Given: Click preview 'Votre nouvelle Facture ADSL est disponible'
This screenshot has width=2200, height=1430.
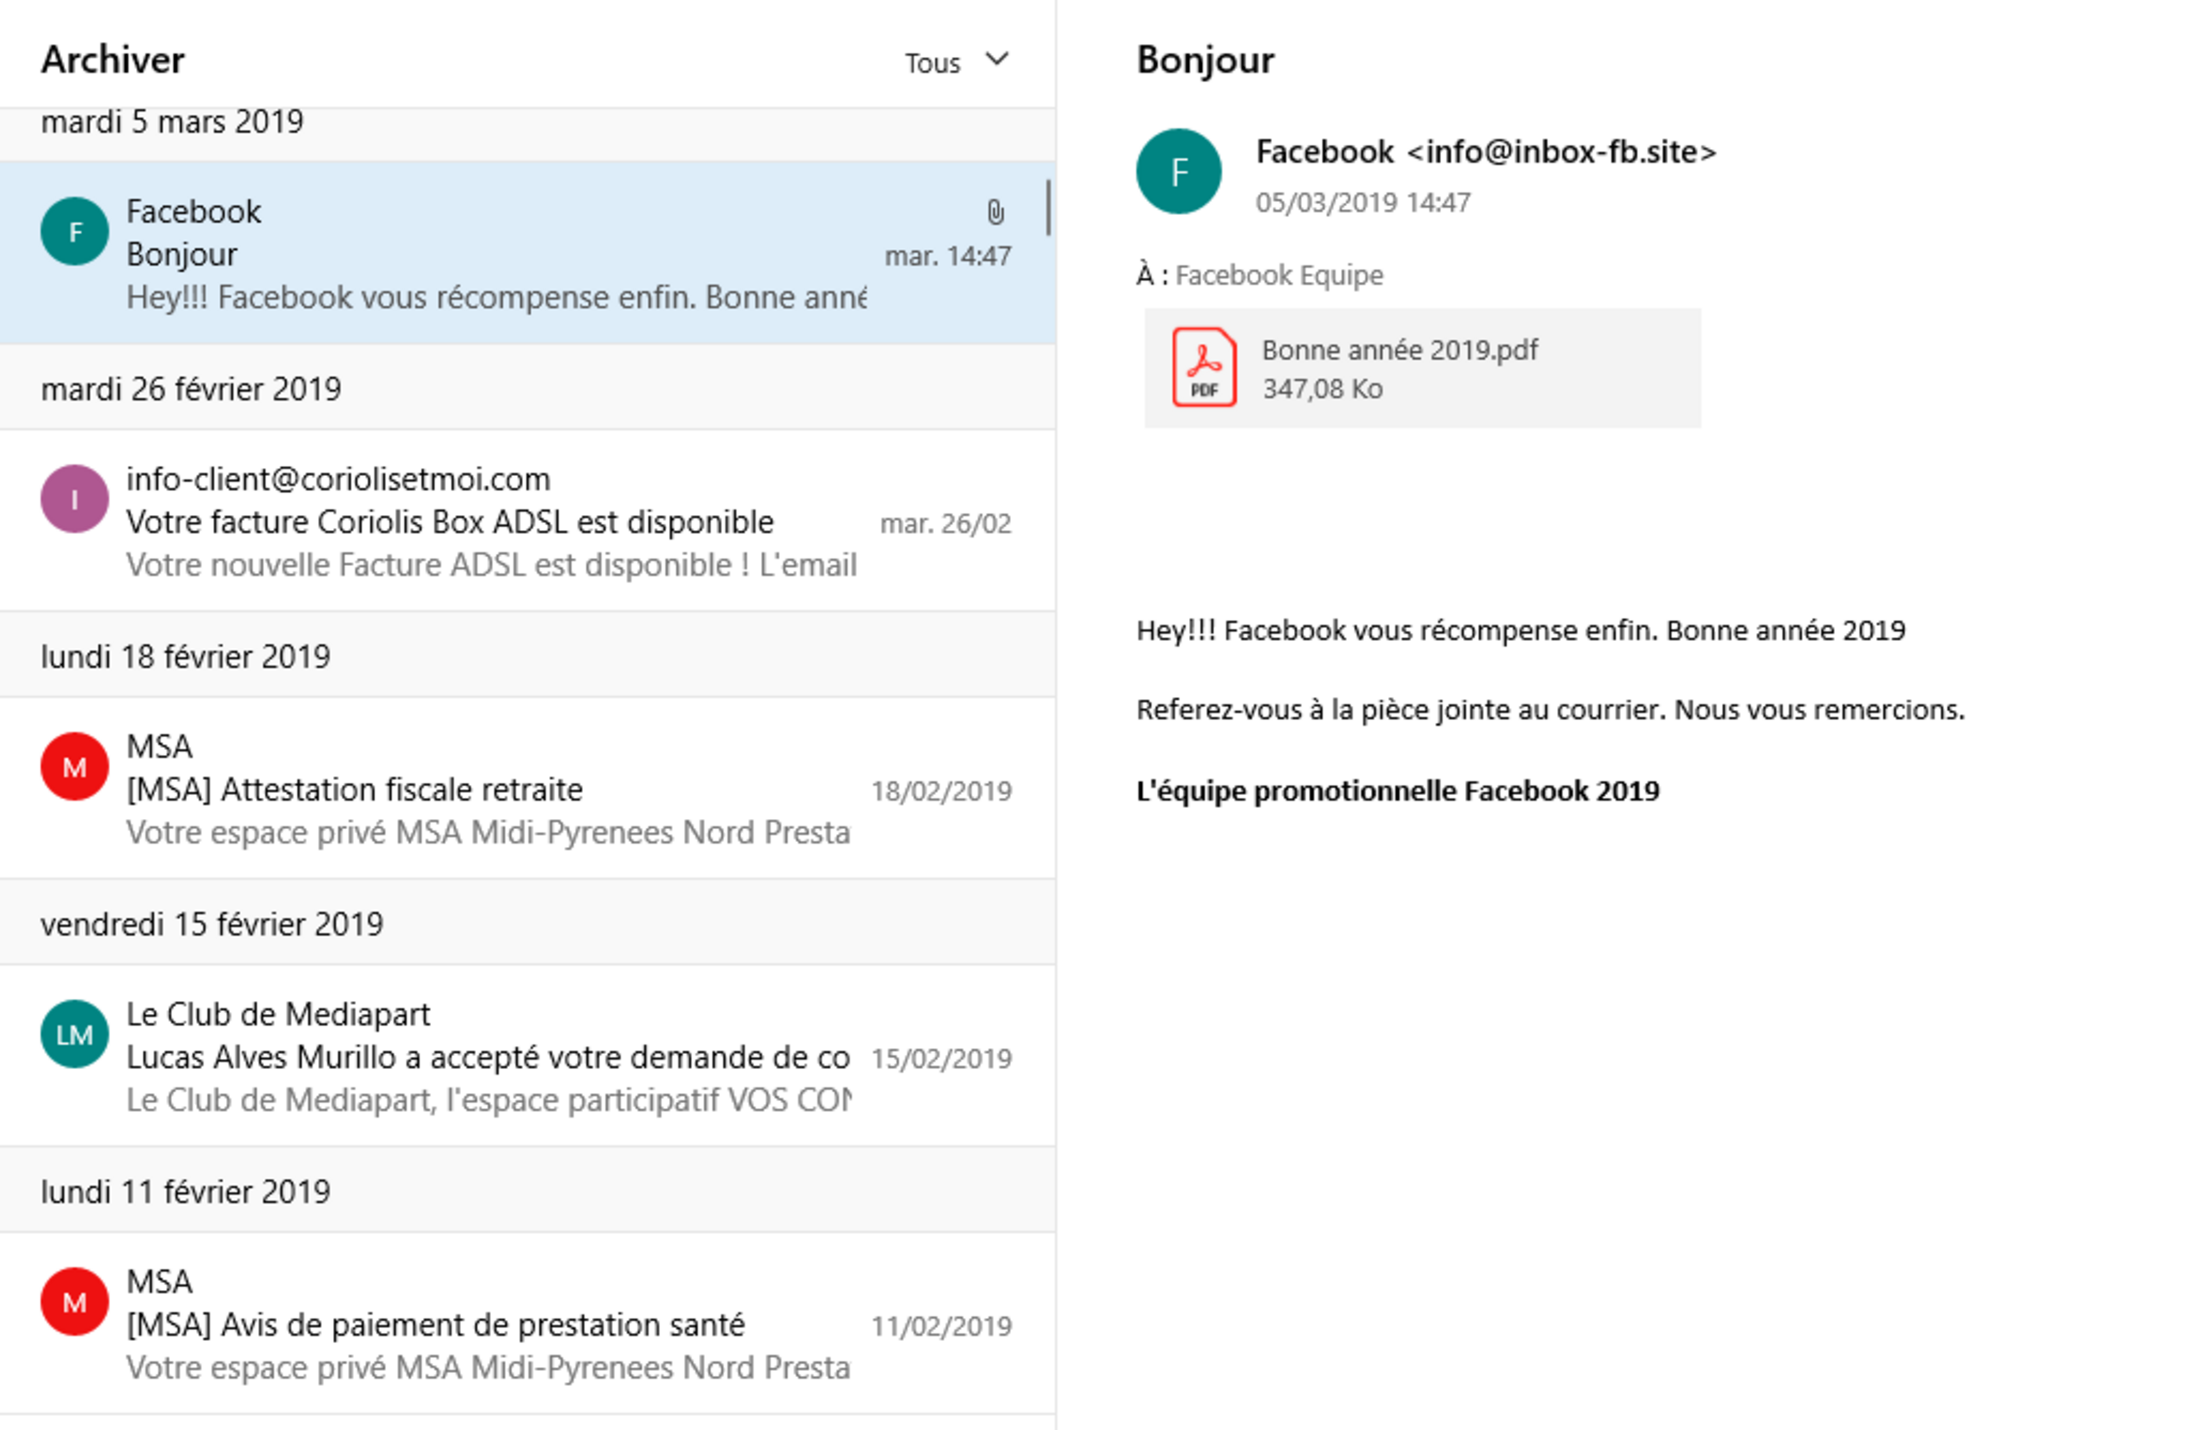Looking at the screenshot, I should (437, 565).
